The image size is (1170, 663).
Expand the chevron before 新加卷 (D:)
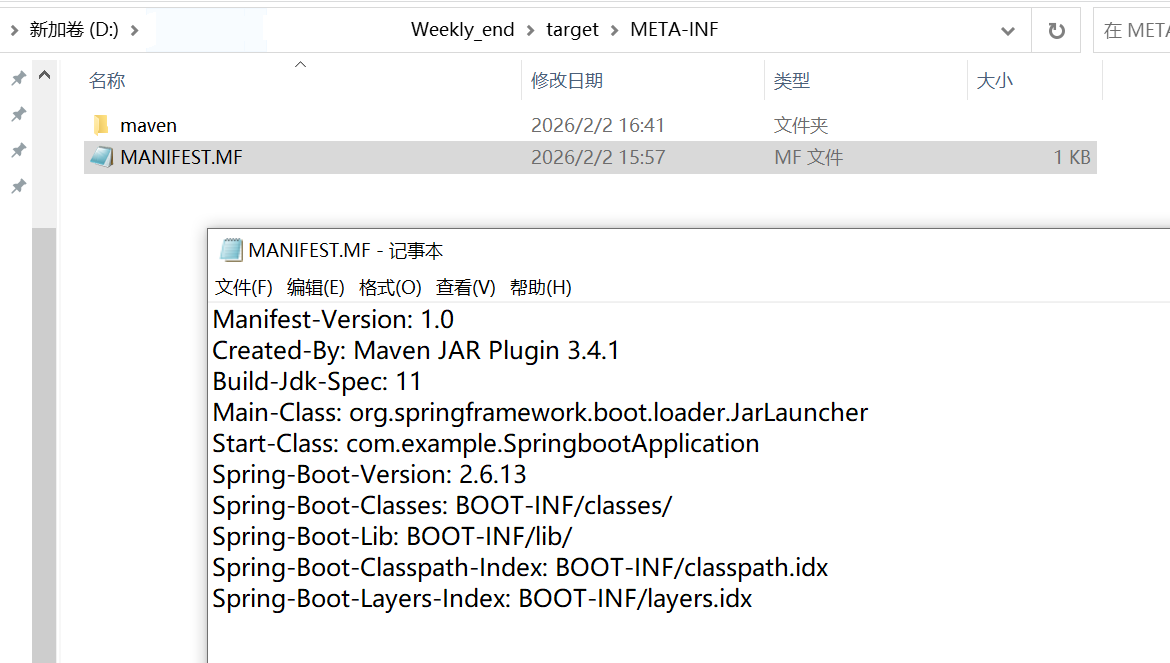pos(14,31)
